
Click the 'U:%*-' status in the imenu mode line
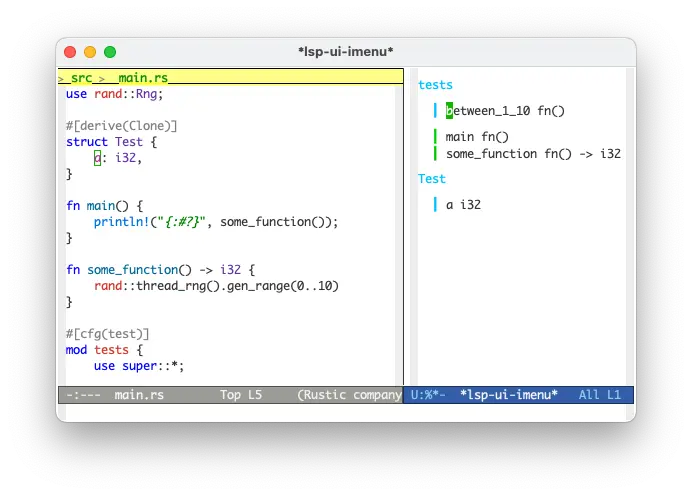[x=428, y=395]
